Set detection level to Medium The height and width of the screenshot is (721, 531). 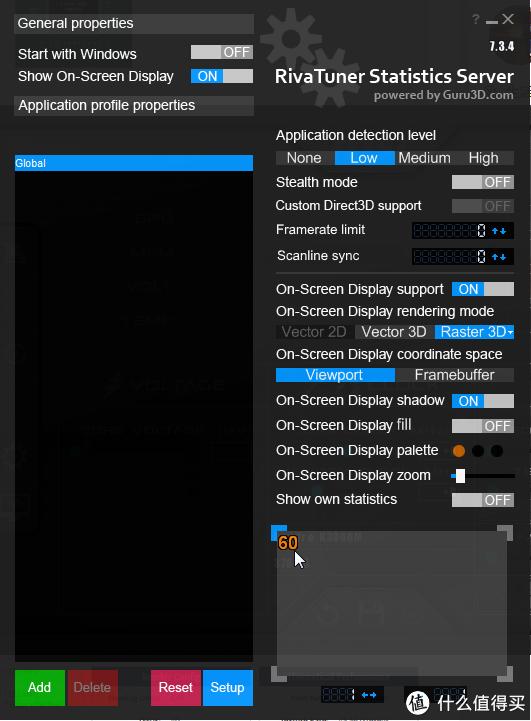coord(424,158)
